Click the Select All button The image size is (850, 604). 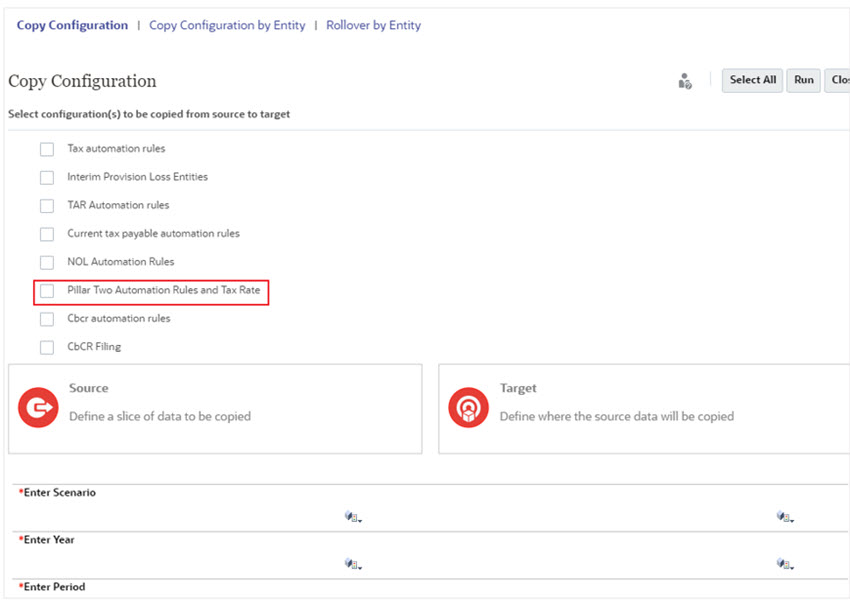[752, 80]
